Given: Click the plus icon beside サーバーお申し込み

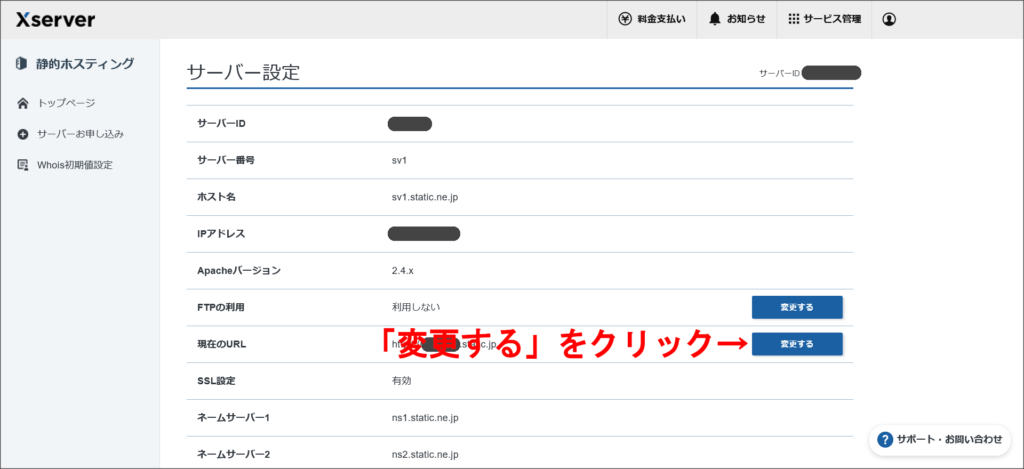Looking at the screenshot, I should pos(23,134).
